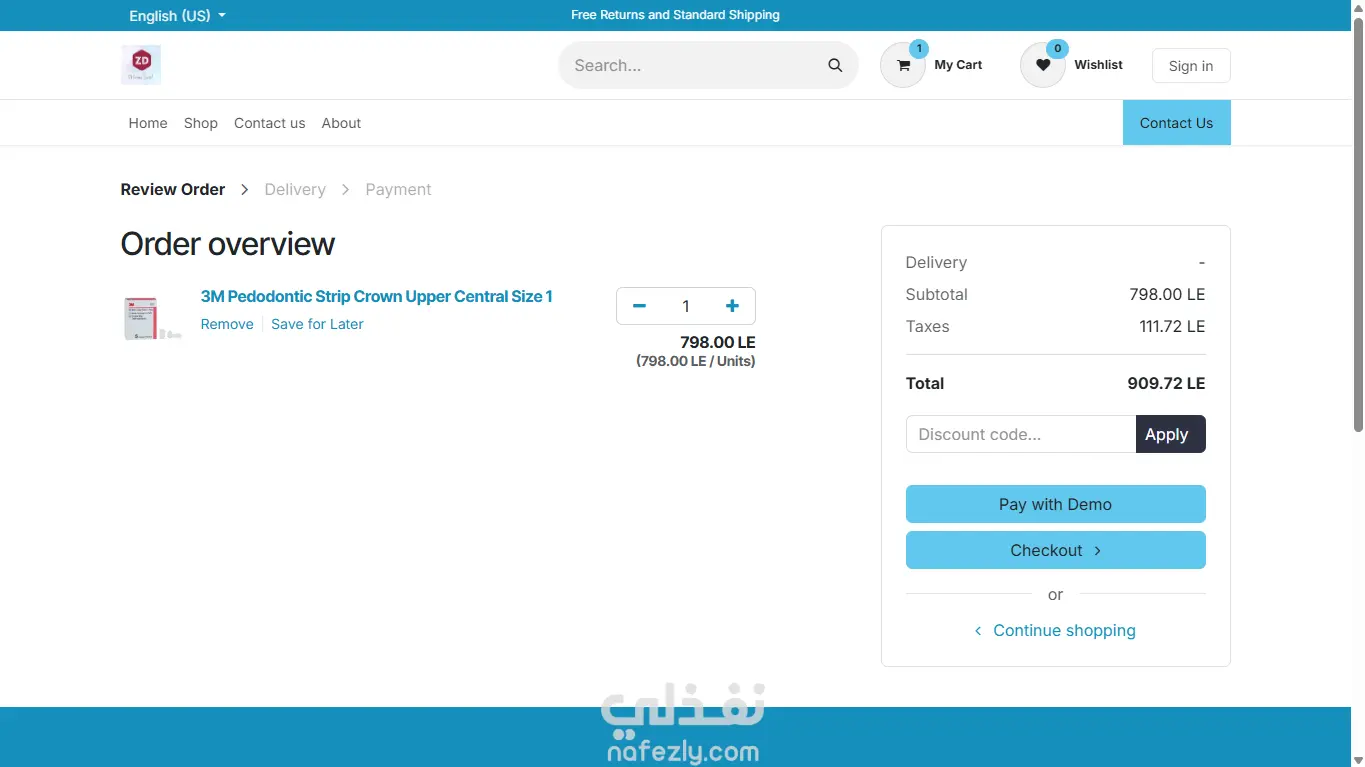
Task: Decrease quantity with the minus button
Action: 640,306
